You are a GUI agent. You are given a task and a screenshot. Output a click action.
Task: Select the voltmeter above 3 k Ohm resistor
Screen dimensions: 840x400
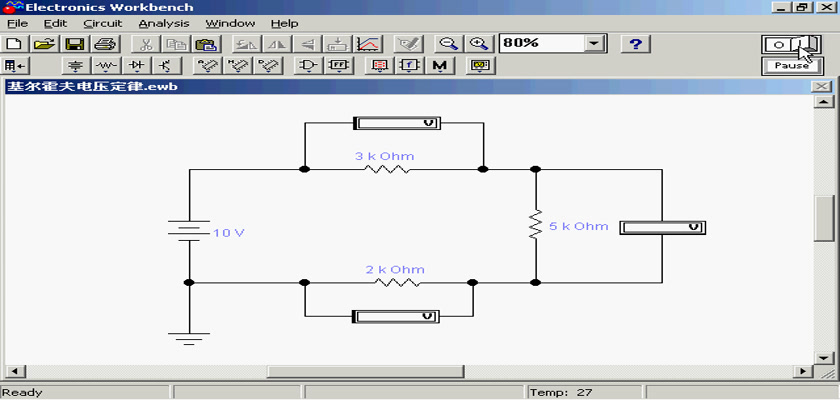point(397,123)
